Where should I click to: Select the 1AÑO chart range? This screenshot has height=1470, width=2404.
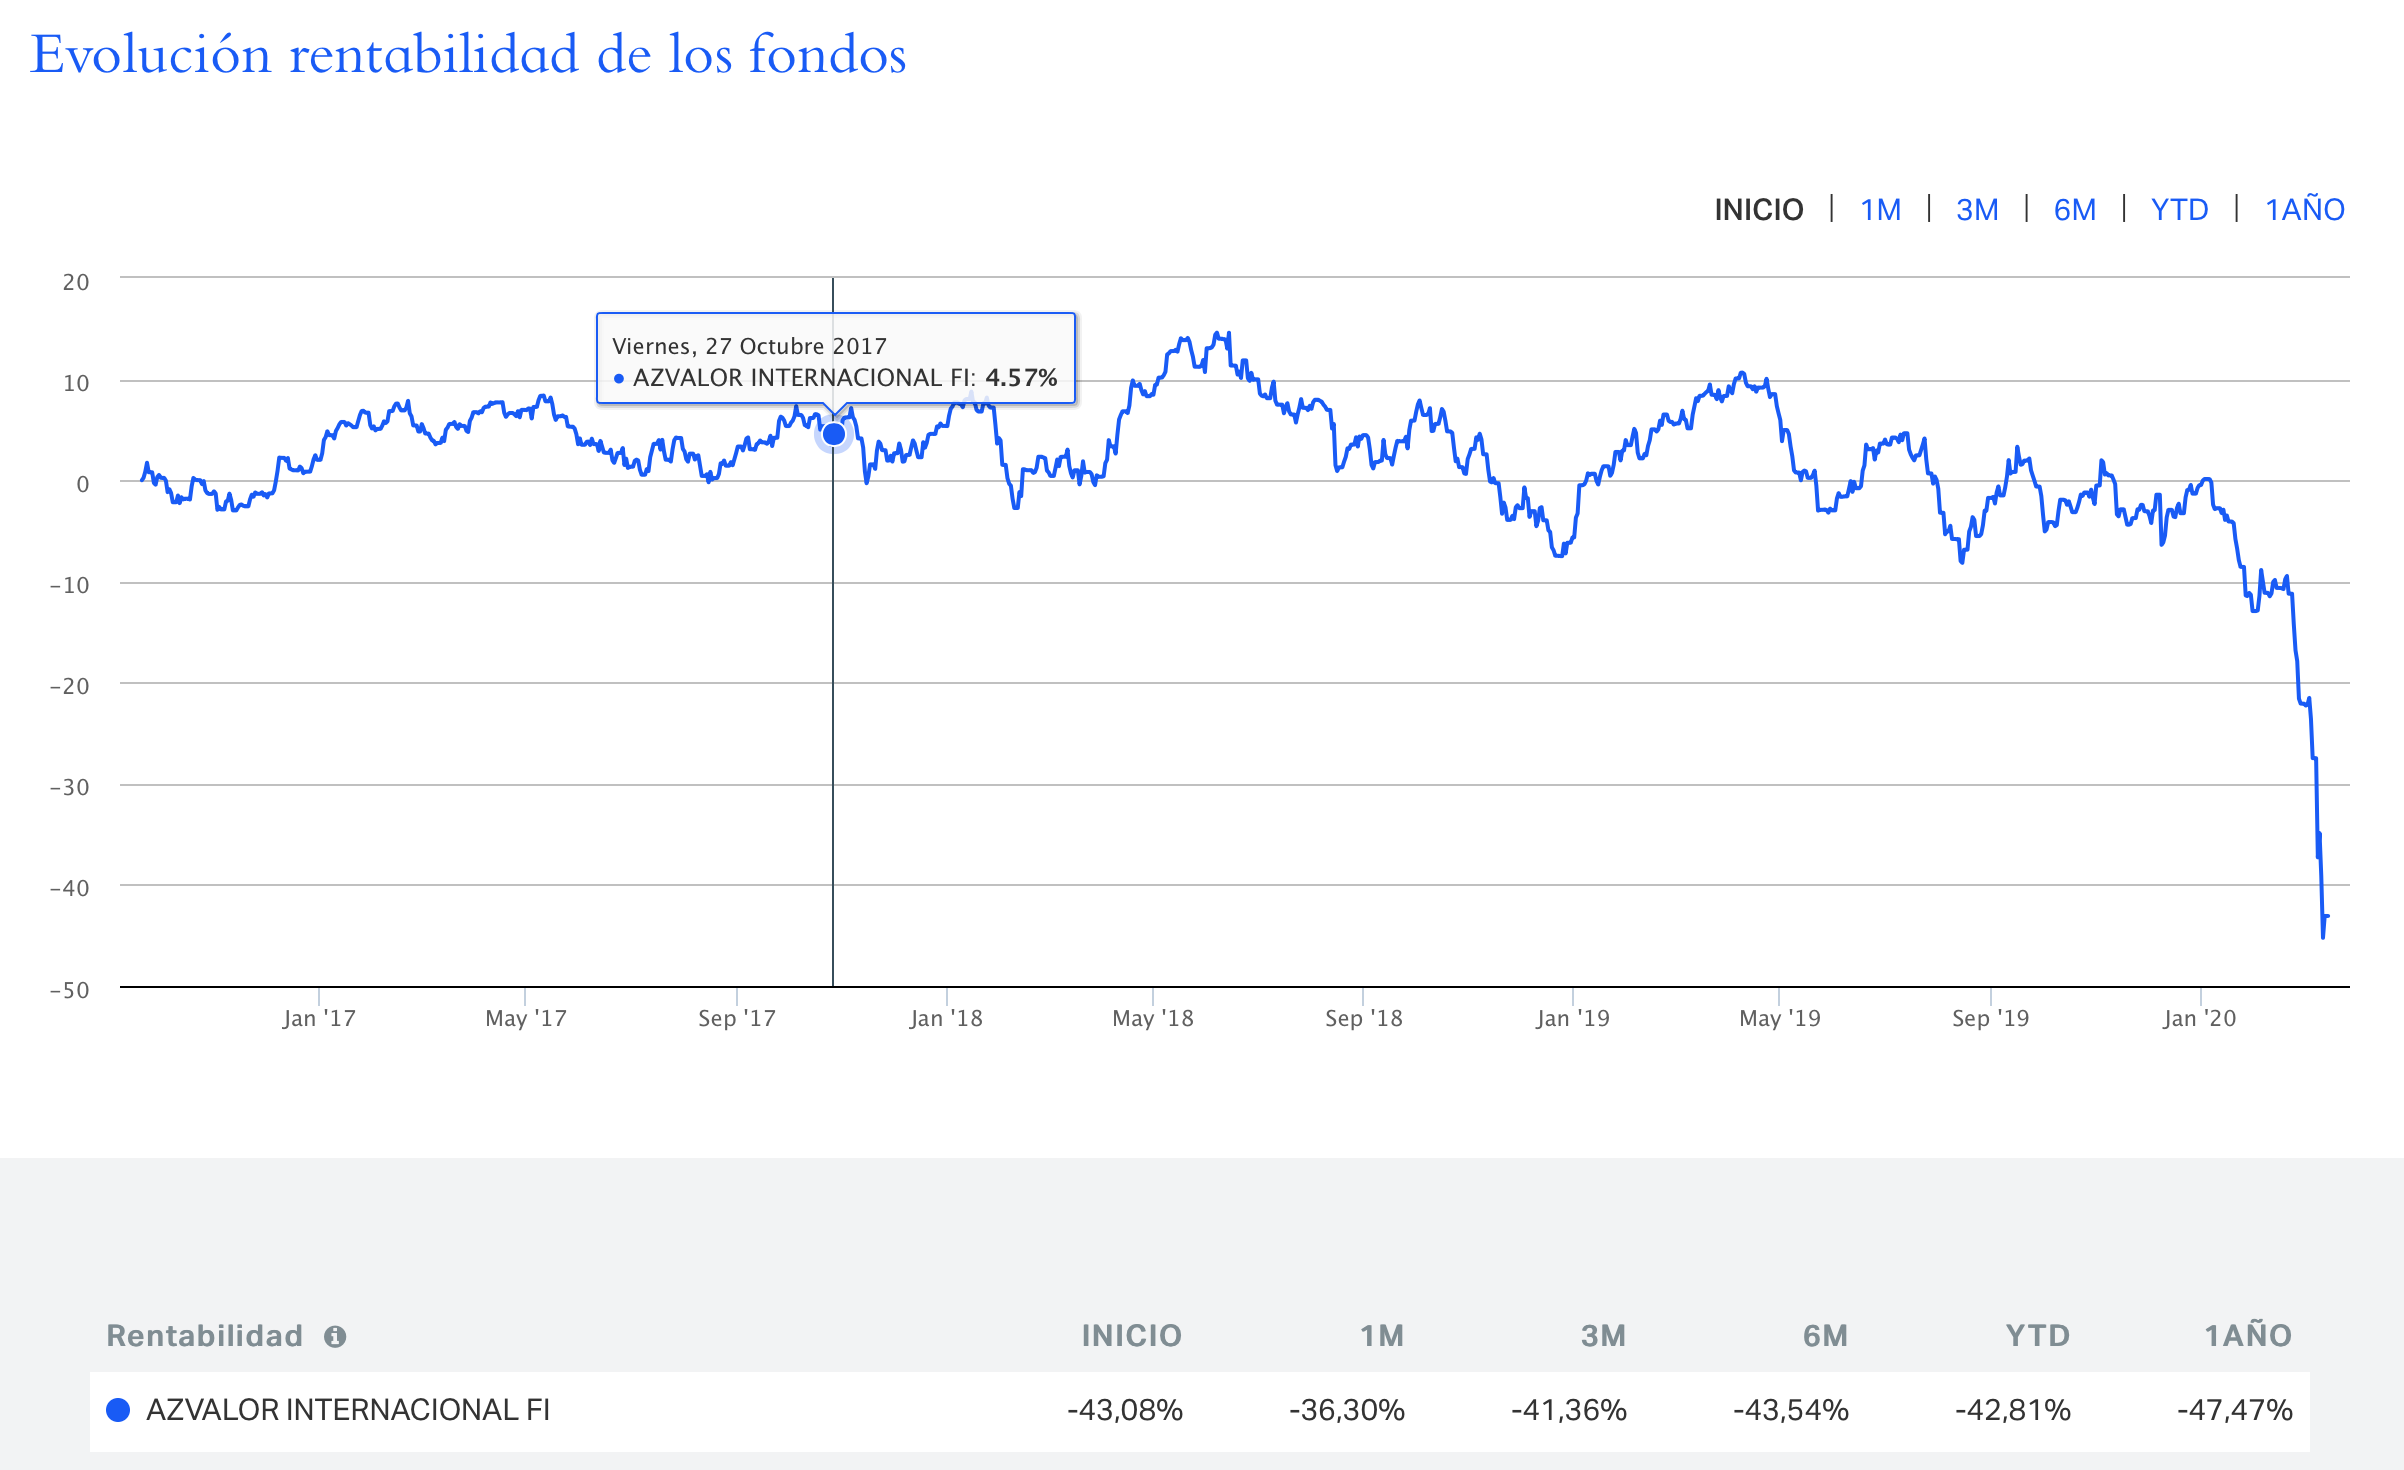[2304, 210]
